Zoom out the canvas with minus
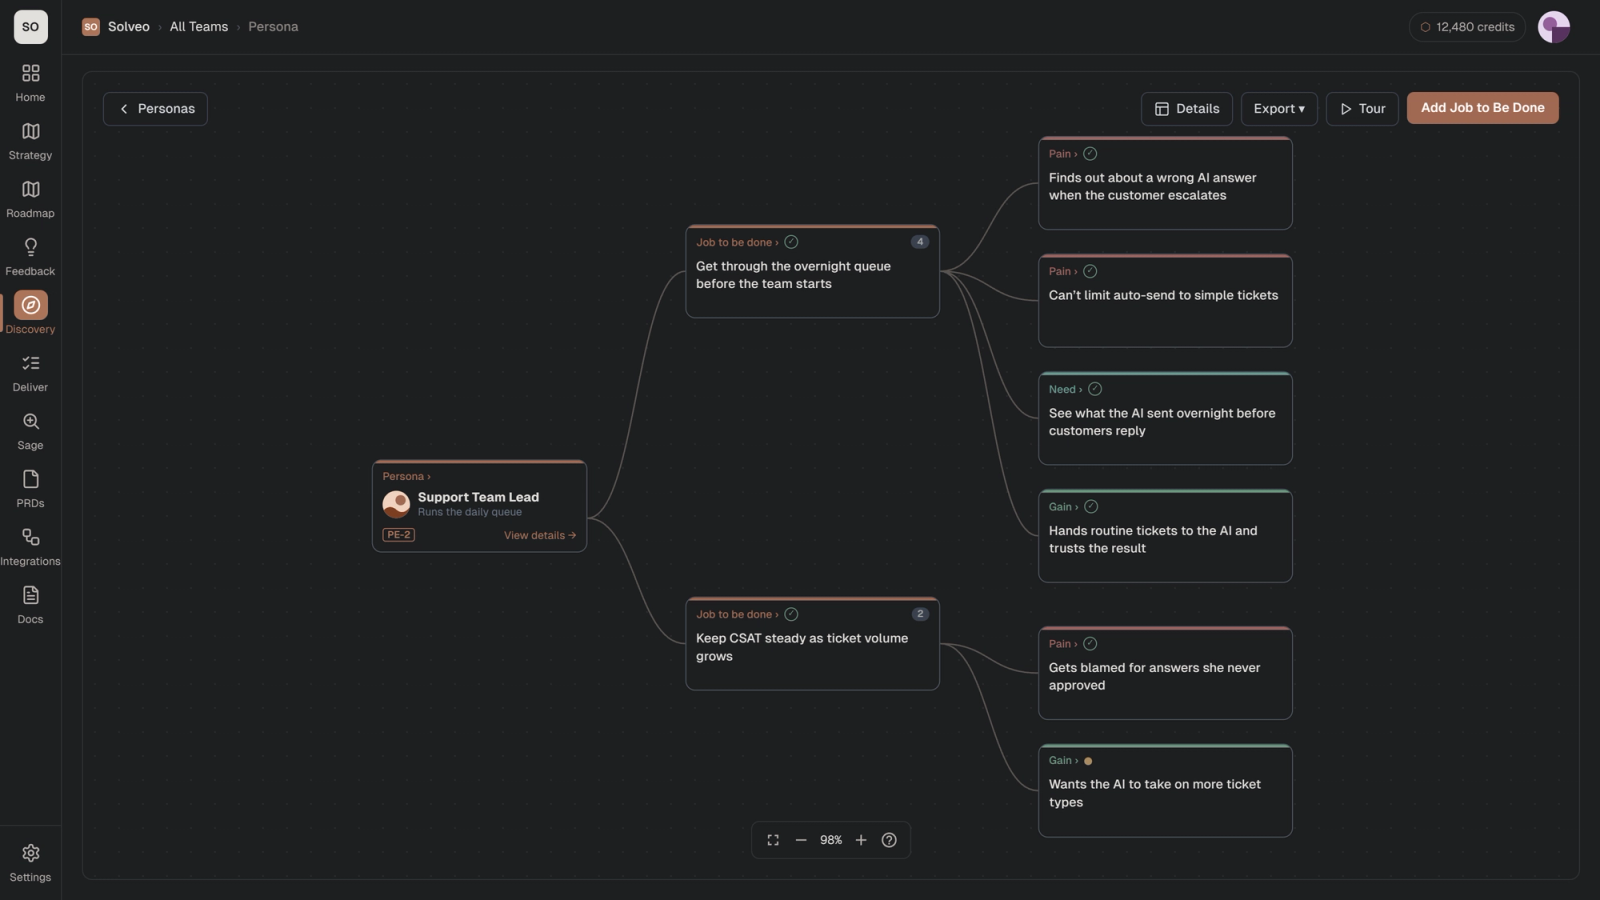 (801, 840)
